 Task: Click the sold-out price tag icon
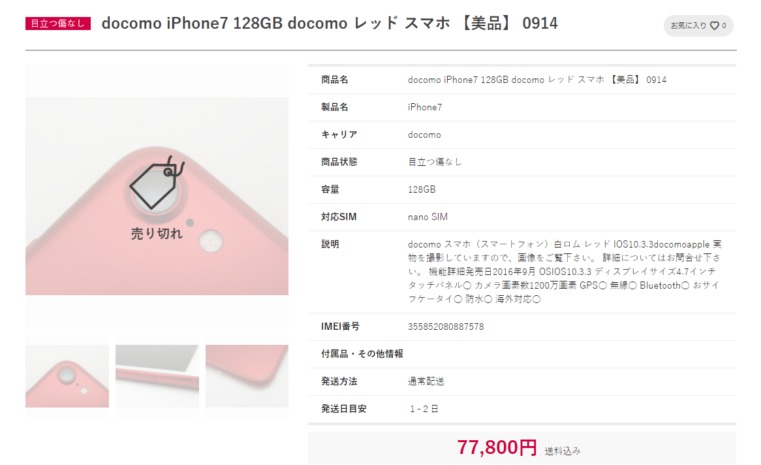(156, 183)
